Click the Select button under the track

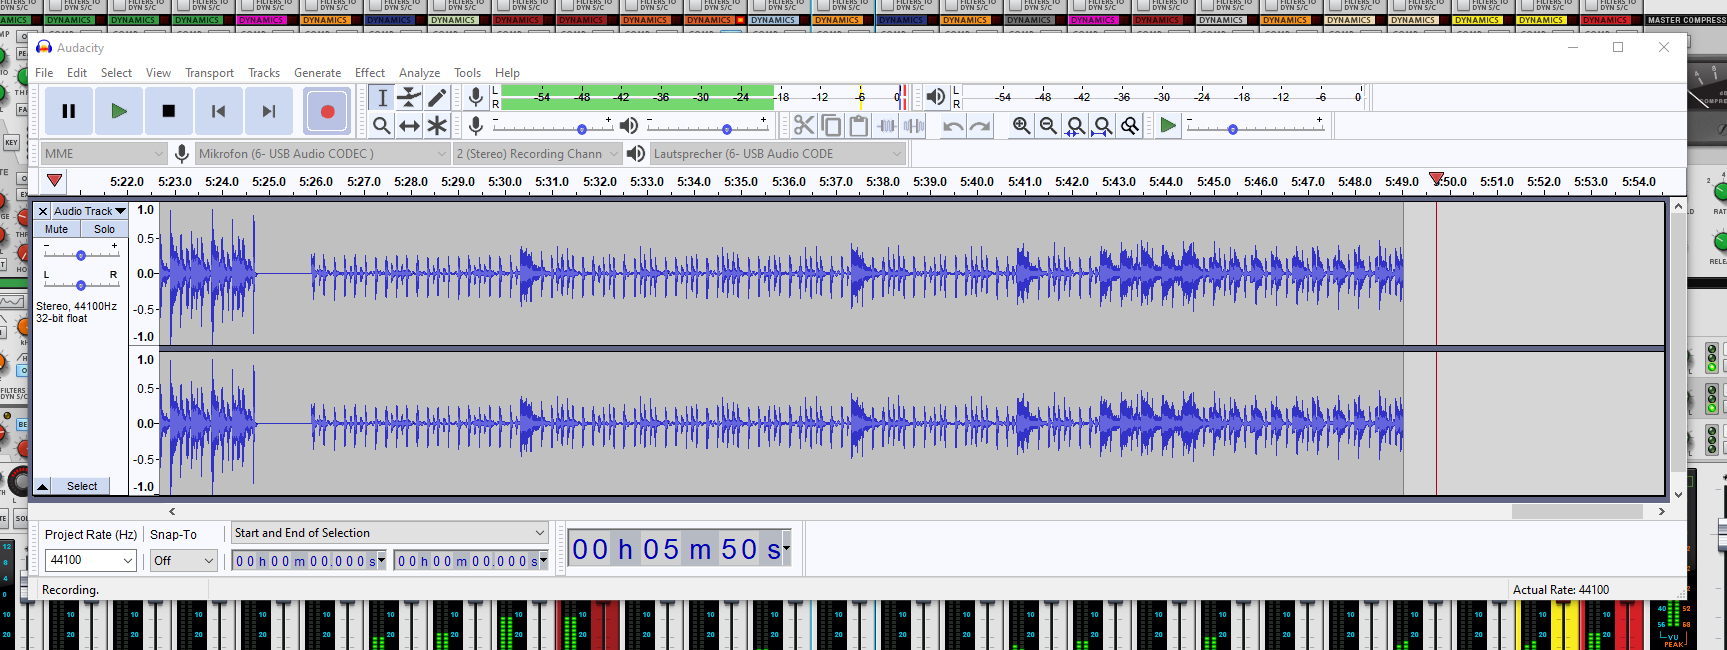tap(82, 486)
